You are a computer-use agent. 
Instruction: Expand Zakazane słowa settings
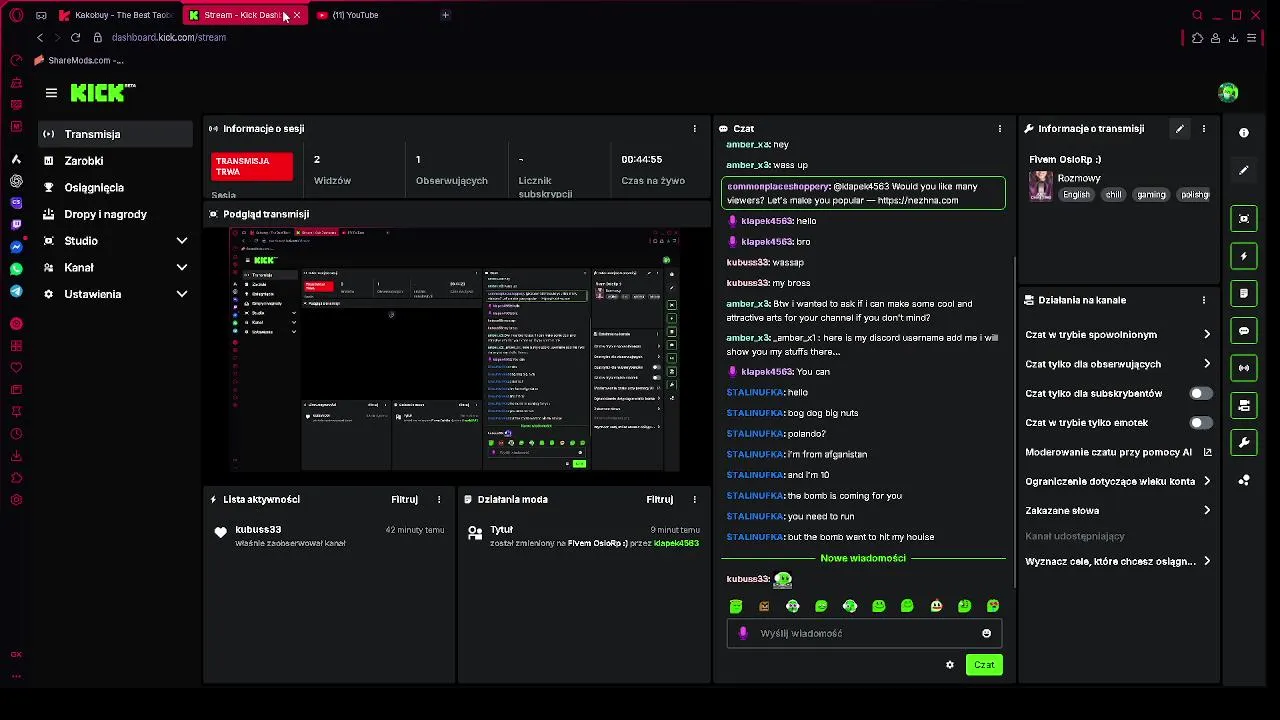click(1118, 511)
